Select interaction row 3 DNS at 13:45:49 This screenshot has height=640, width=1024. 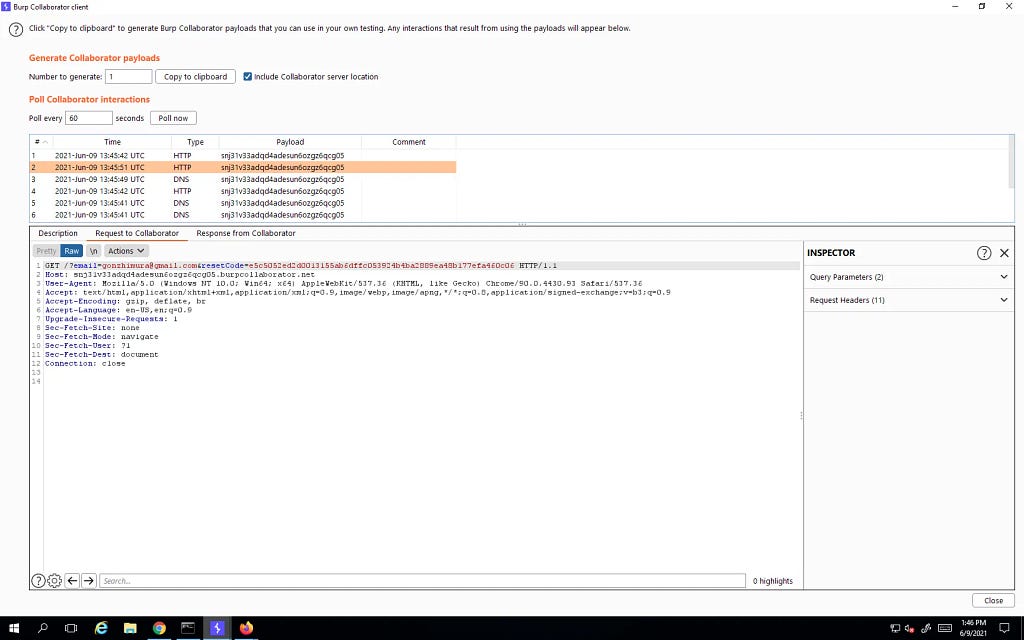243,179
